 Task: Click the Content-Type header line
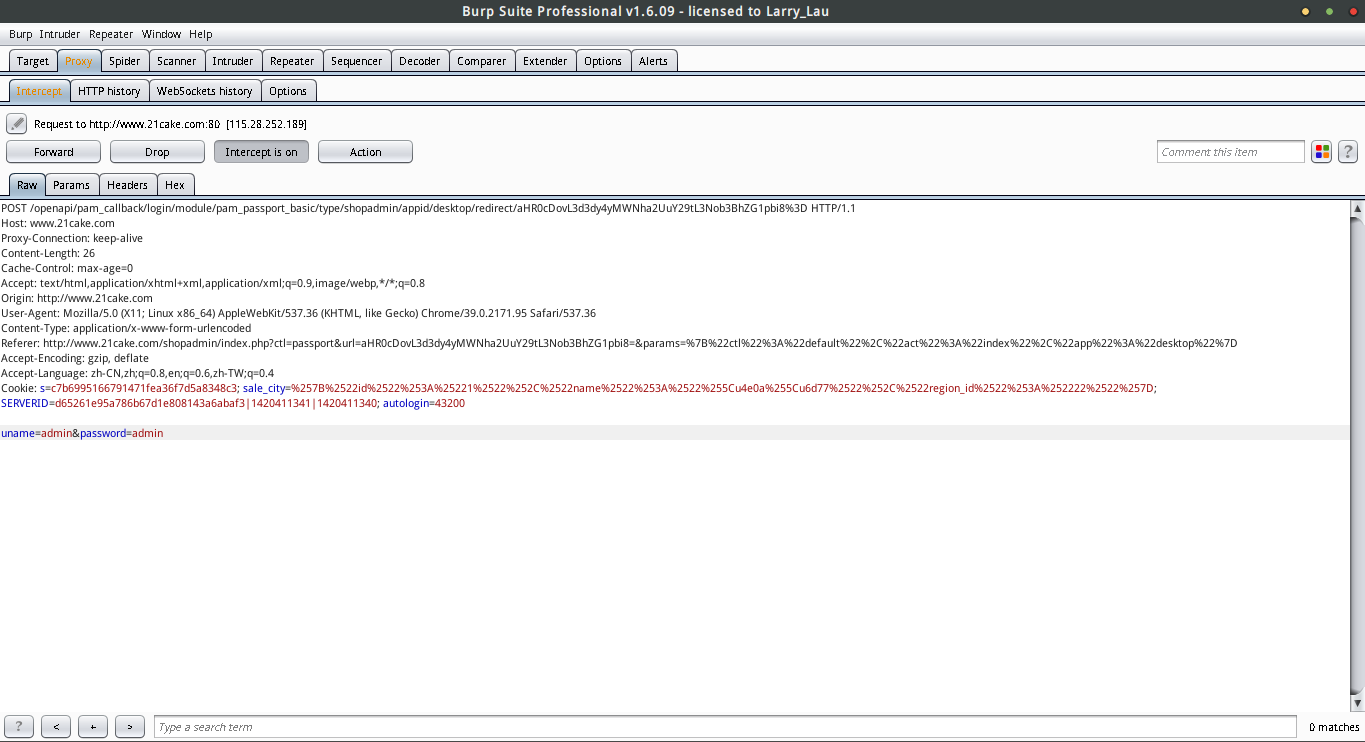[x=126, y=328]
